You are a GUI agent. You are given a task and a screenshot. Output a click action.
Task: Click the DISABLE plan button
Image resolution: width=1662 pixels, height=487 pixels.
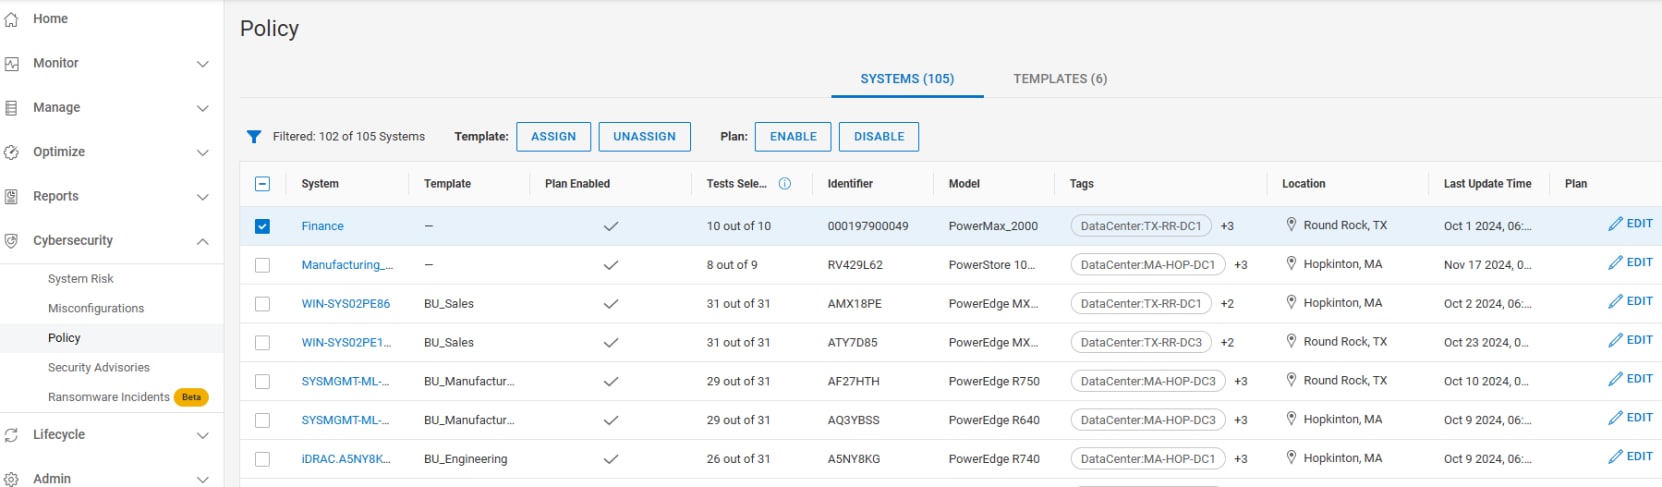pyautogui.click(x=879, y=137)
